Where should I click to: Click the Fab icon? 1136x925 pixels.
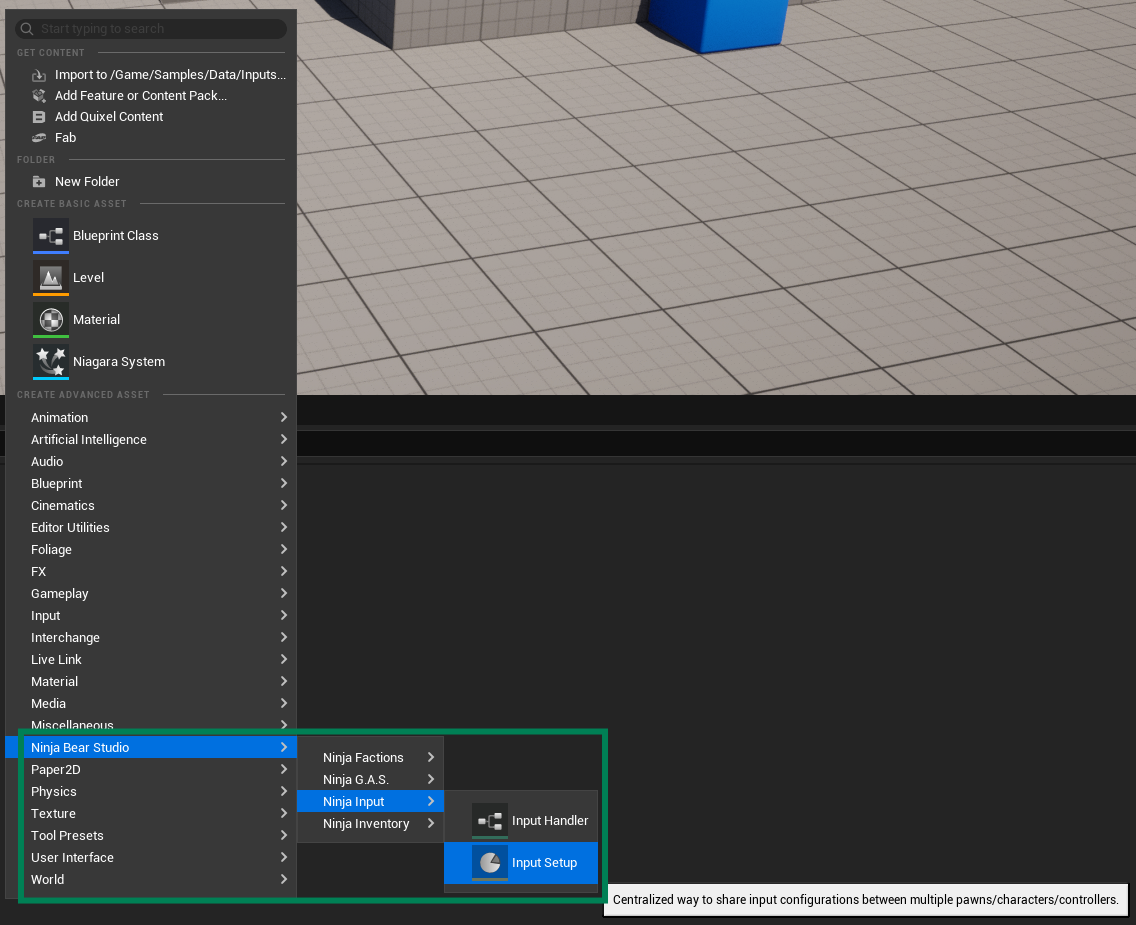click(39, 138)
